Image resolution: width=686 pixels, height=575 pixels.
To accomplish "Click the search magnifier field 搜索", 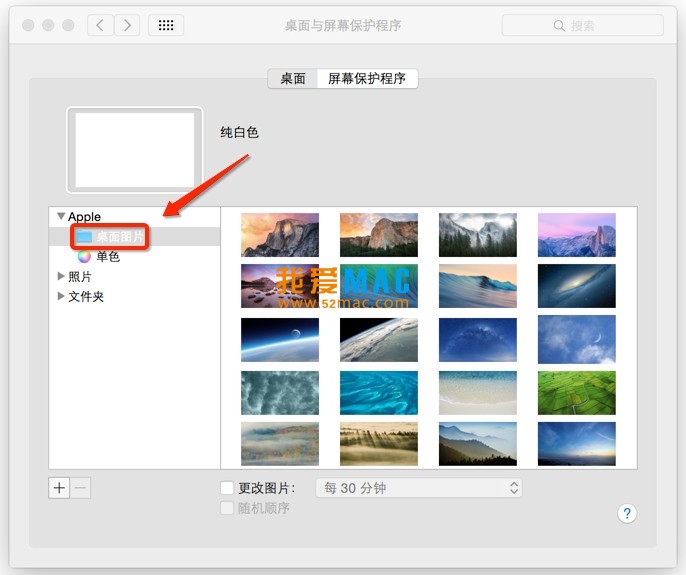I will pyautogui.click(x=582, y=25).
